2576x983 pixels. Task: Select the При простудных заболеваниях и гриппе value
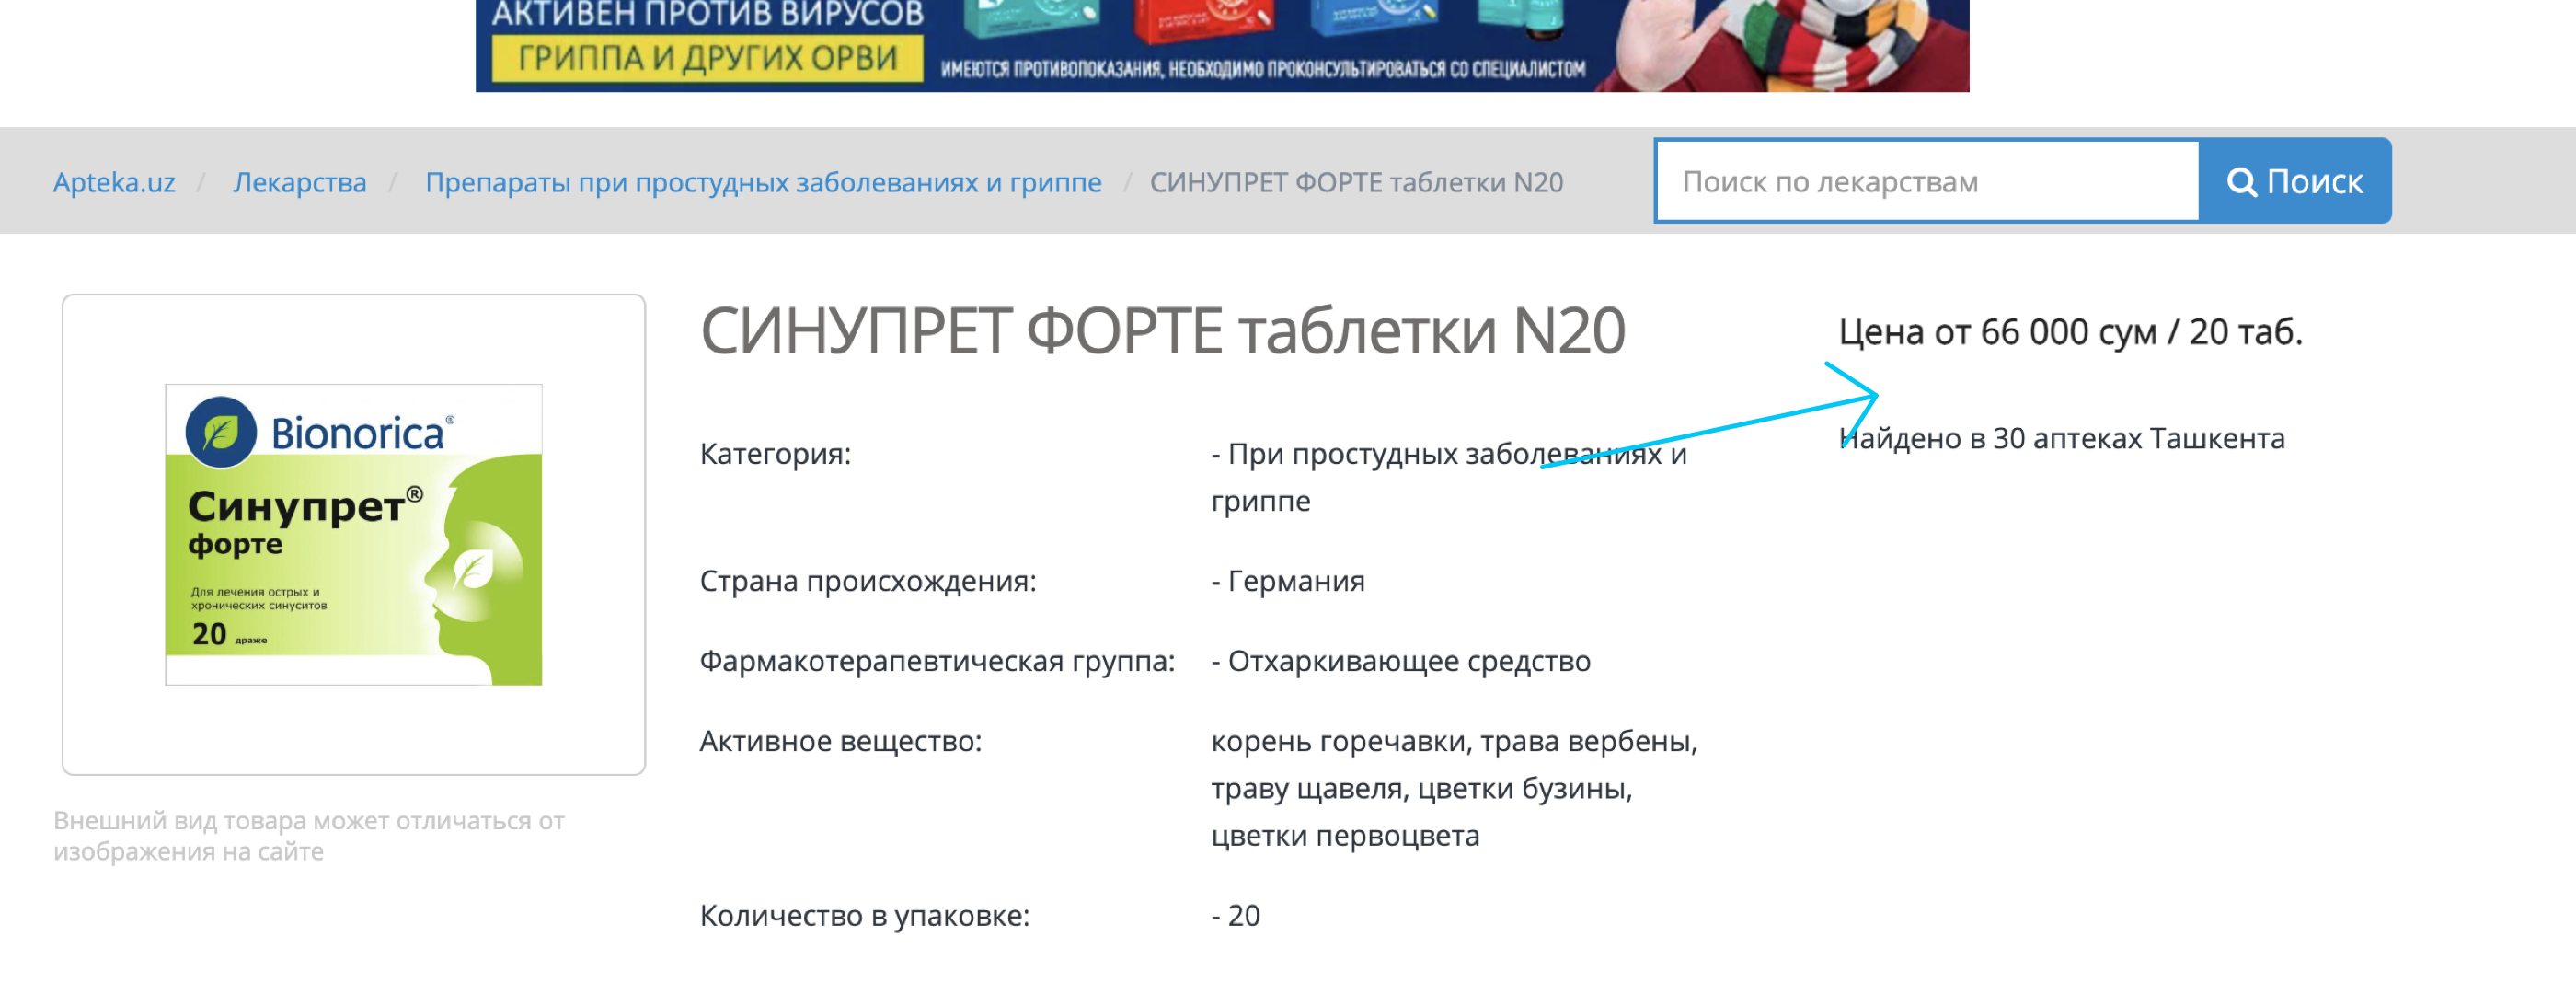(x=1449, y=477)
